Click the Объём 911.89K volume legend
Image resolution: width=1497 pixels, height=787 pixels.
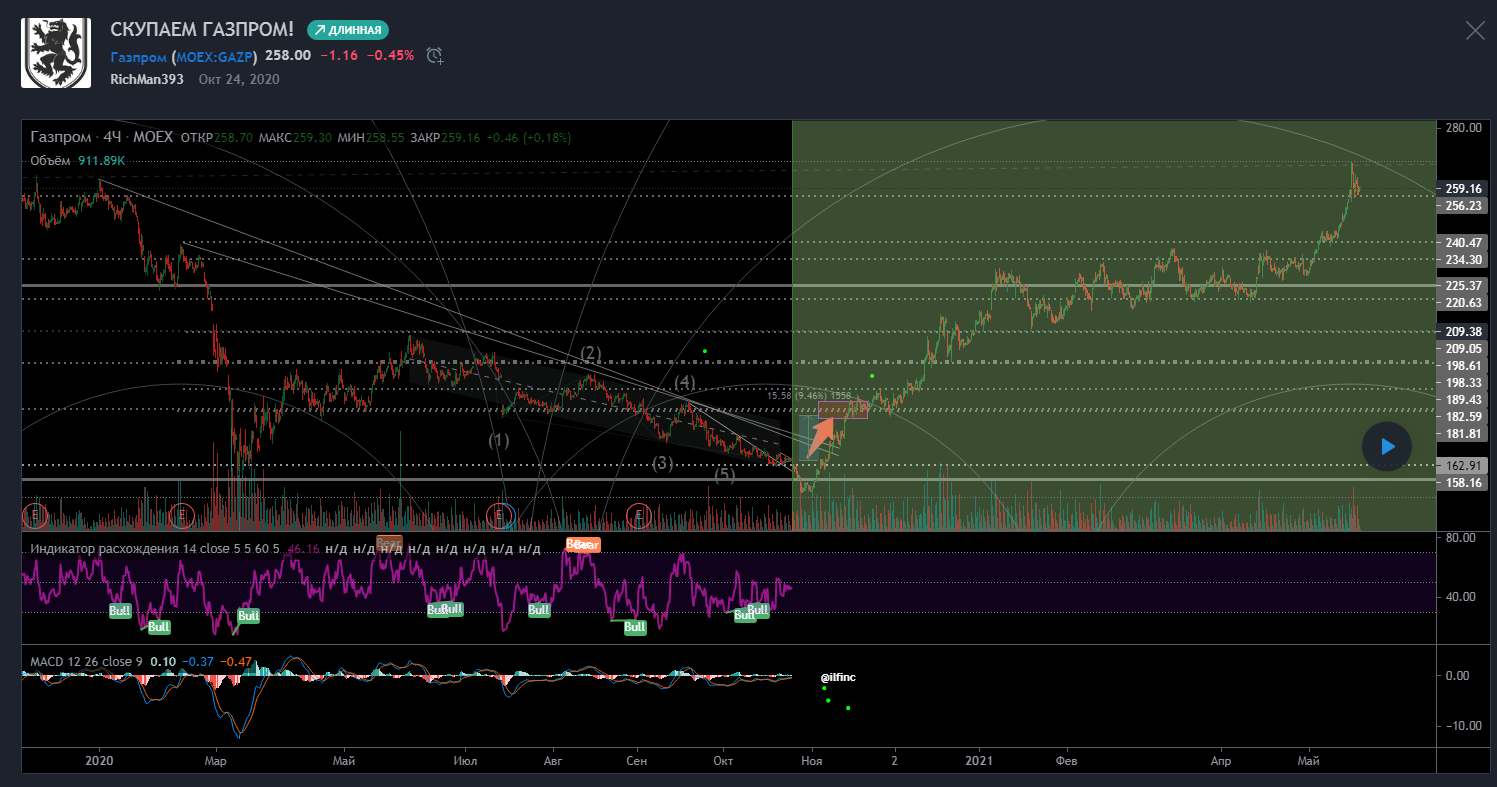[78, 160]
